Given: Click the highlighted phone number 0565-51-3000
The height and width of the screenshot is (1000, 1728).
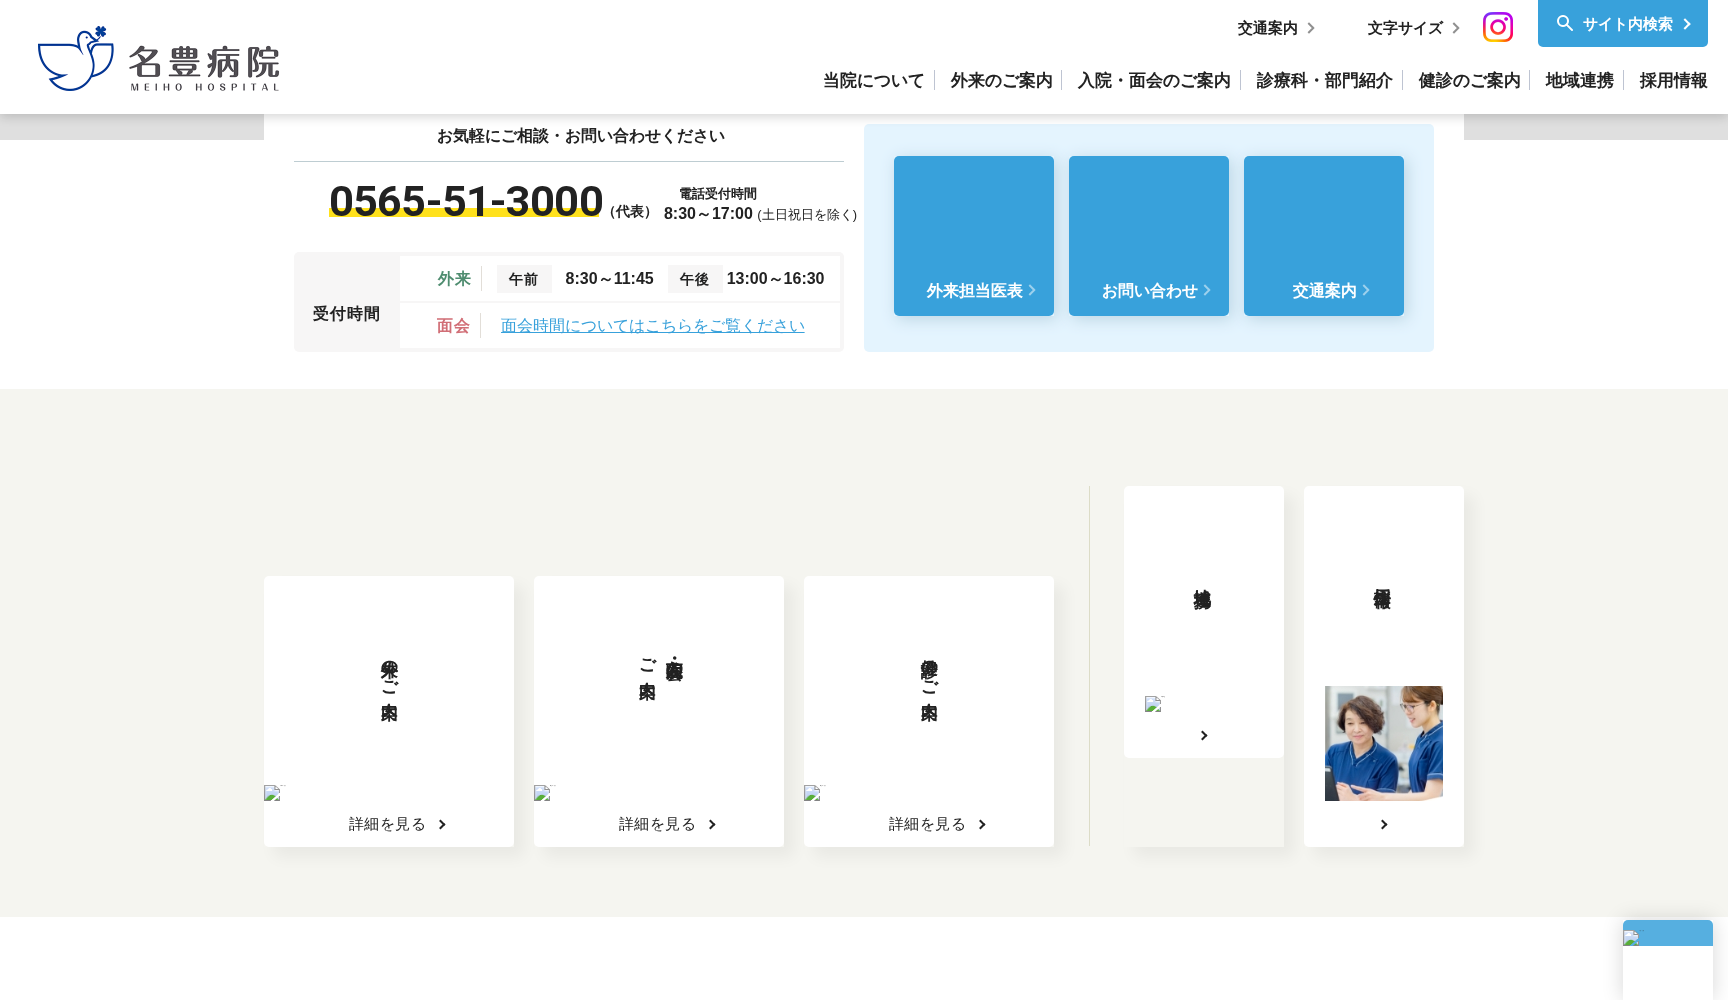Looking at the screenshot, I should point(466,201).
